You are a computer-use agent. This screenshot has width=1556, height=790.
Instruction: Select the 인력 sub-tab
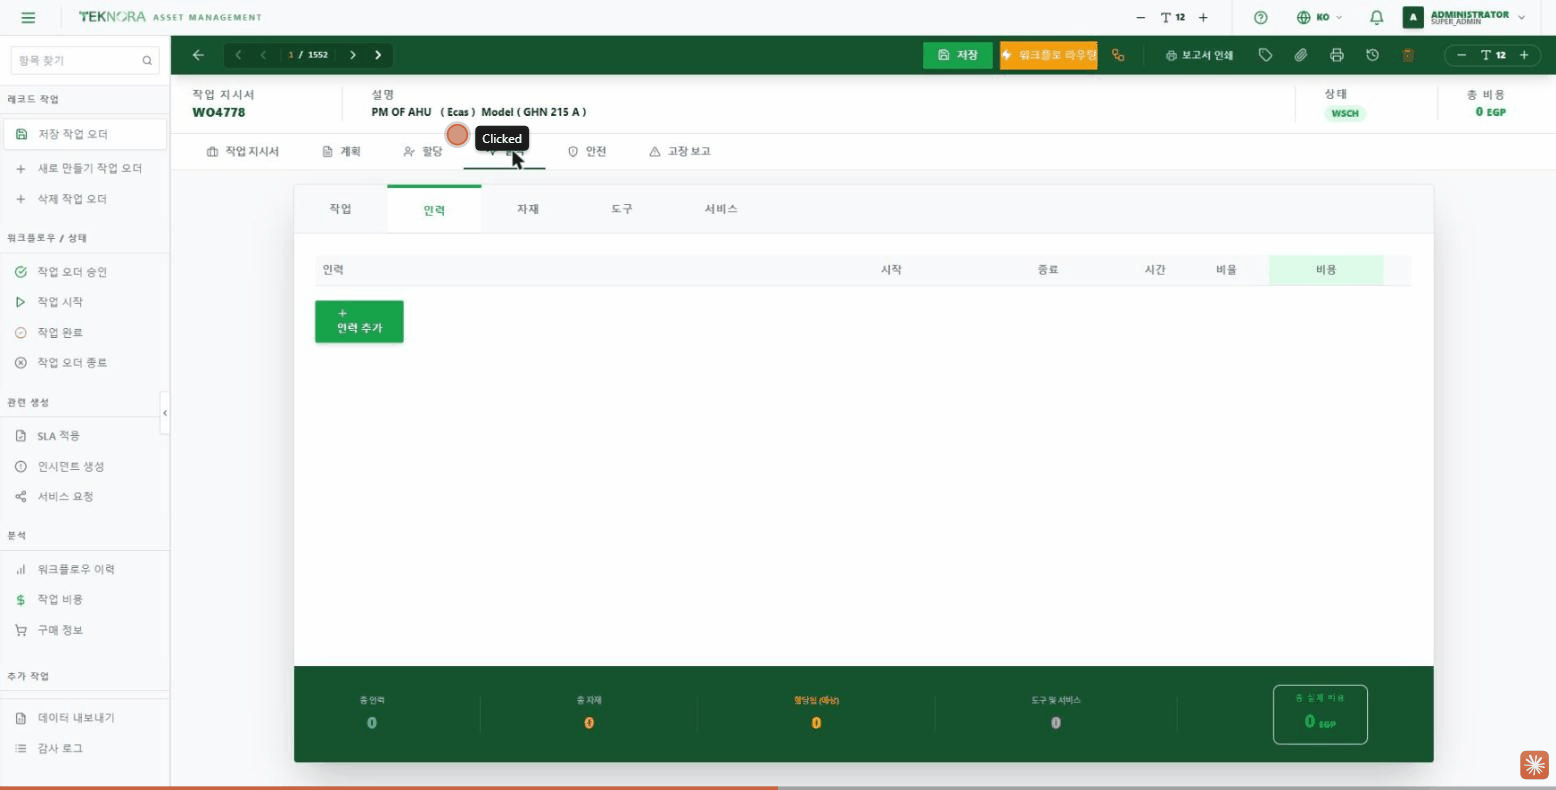click(x=434, y=210)
